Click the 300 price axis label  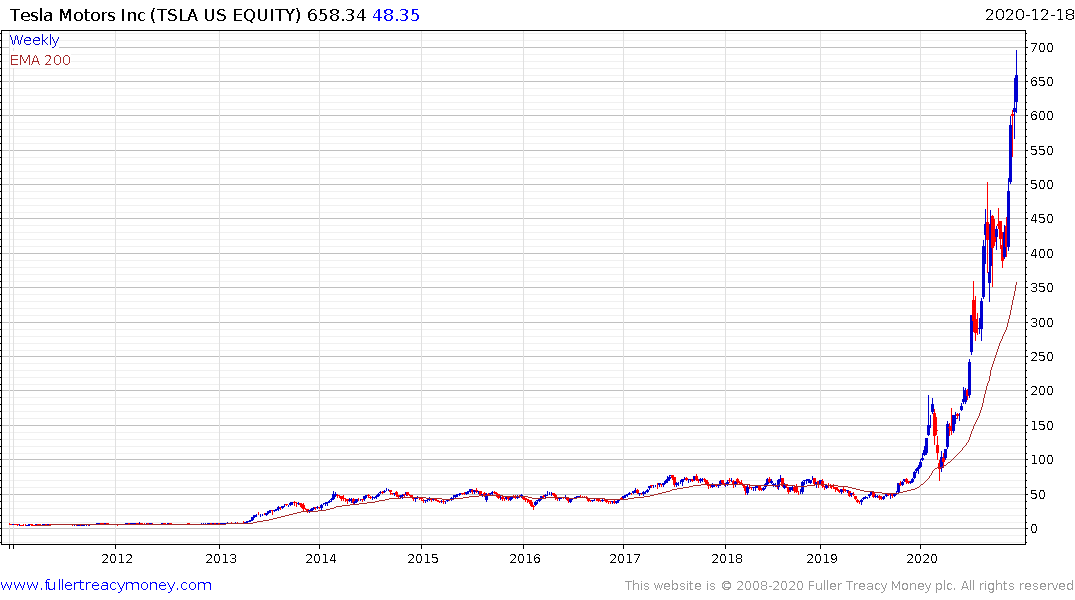[1042, 322]
